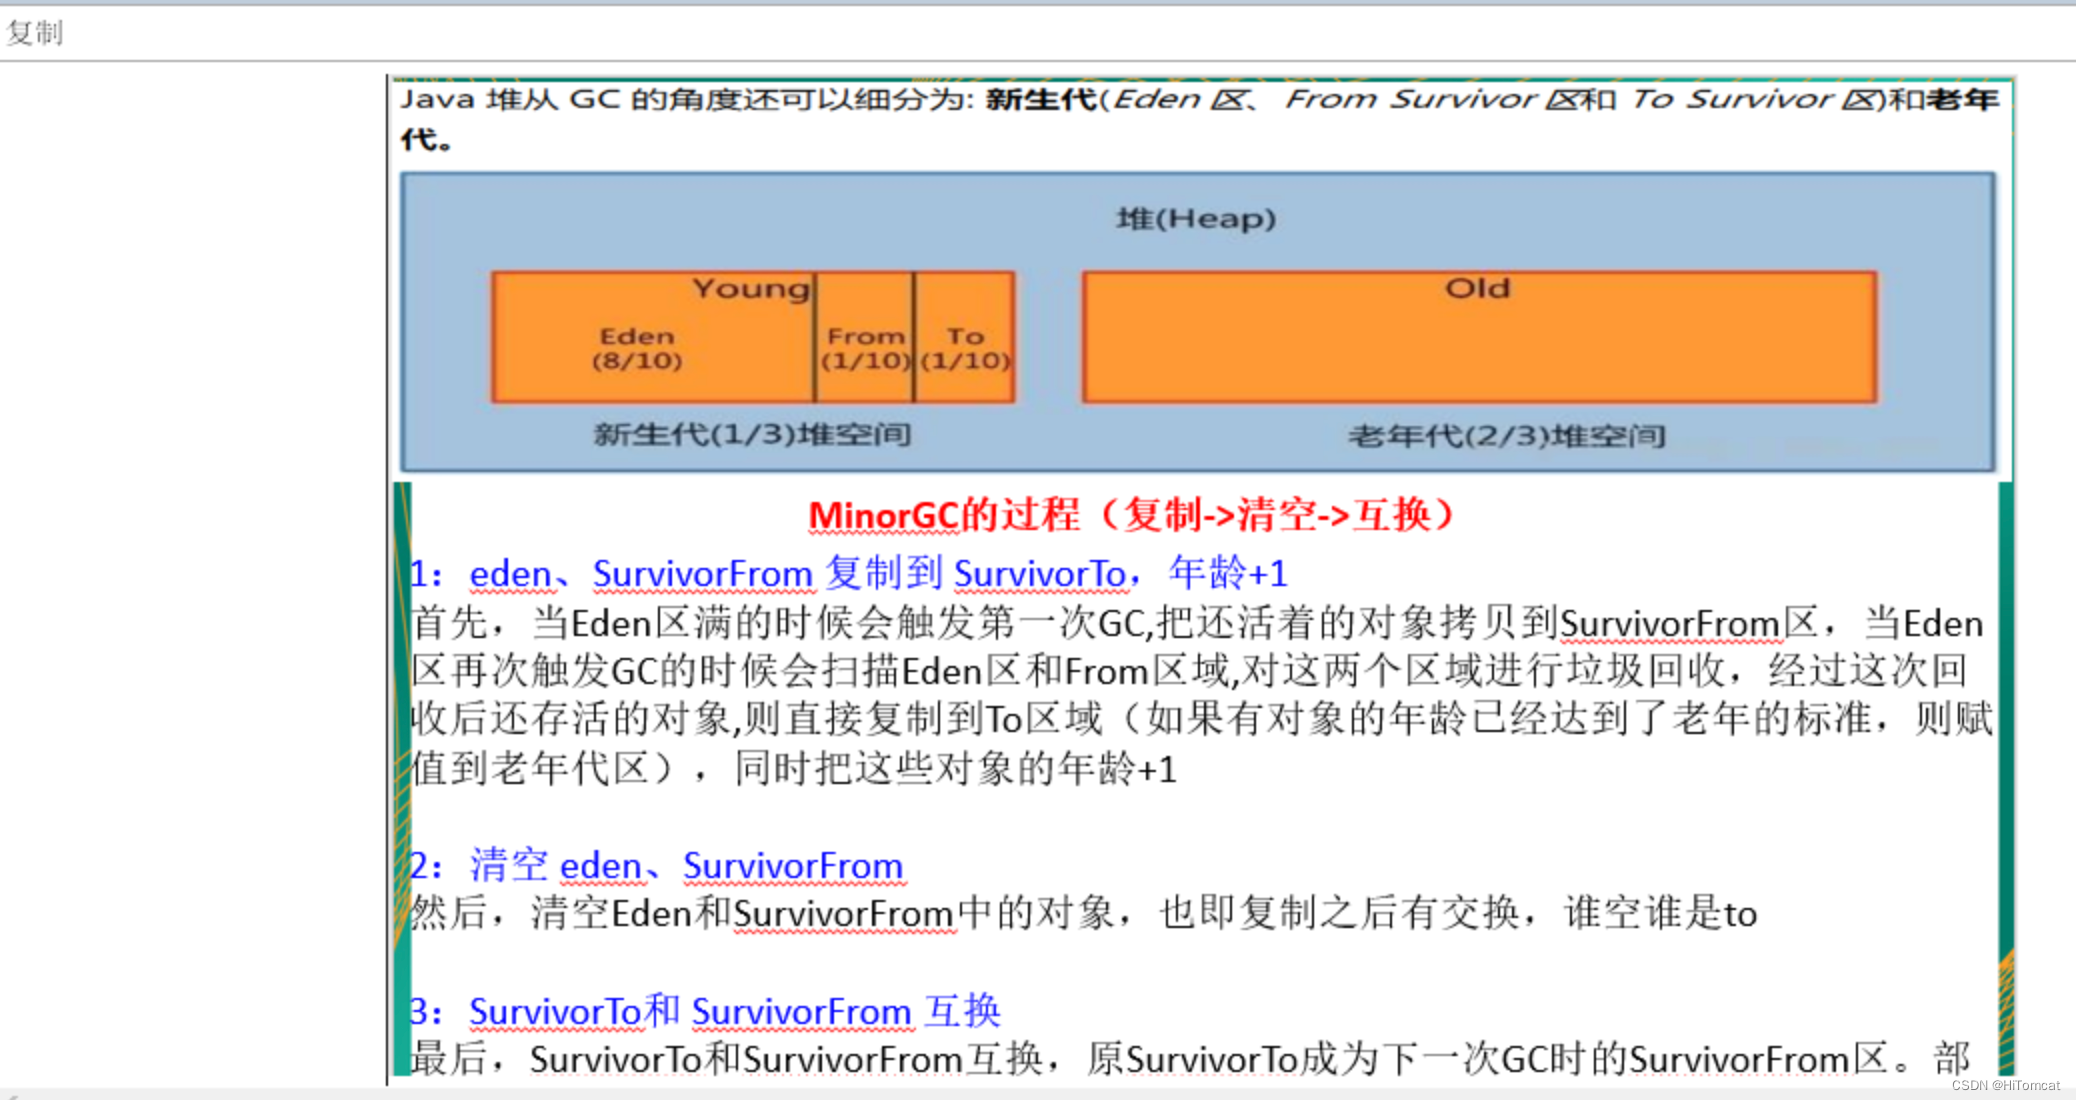Click the 堆(Heap) title label
This screenshot has height=1100, width=2076.
[1196, 218]
